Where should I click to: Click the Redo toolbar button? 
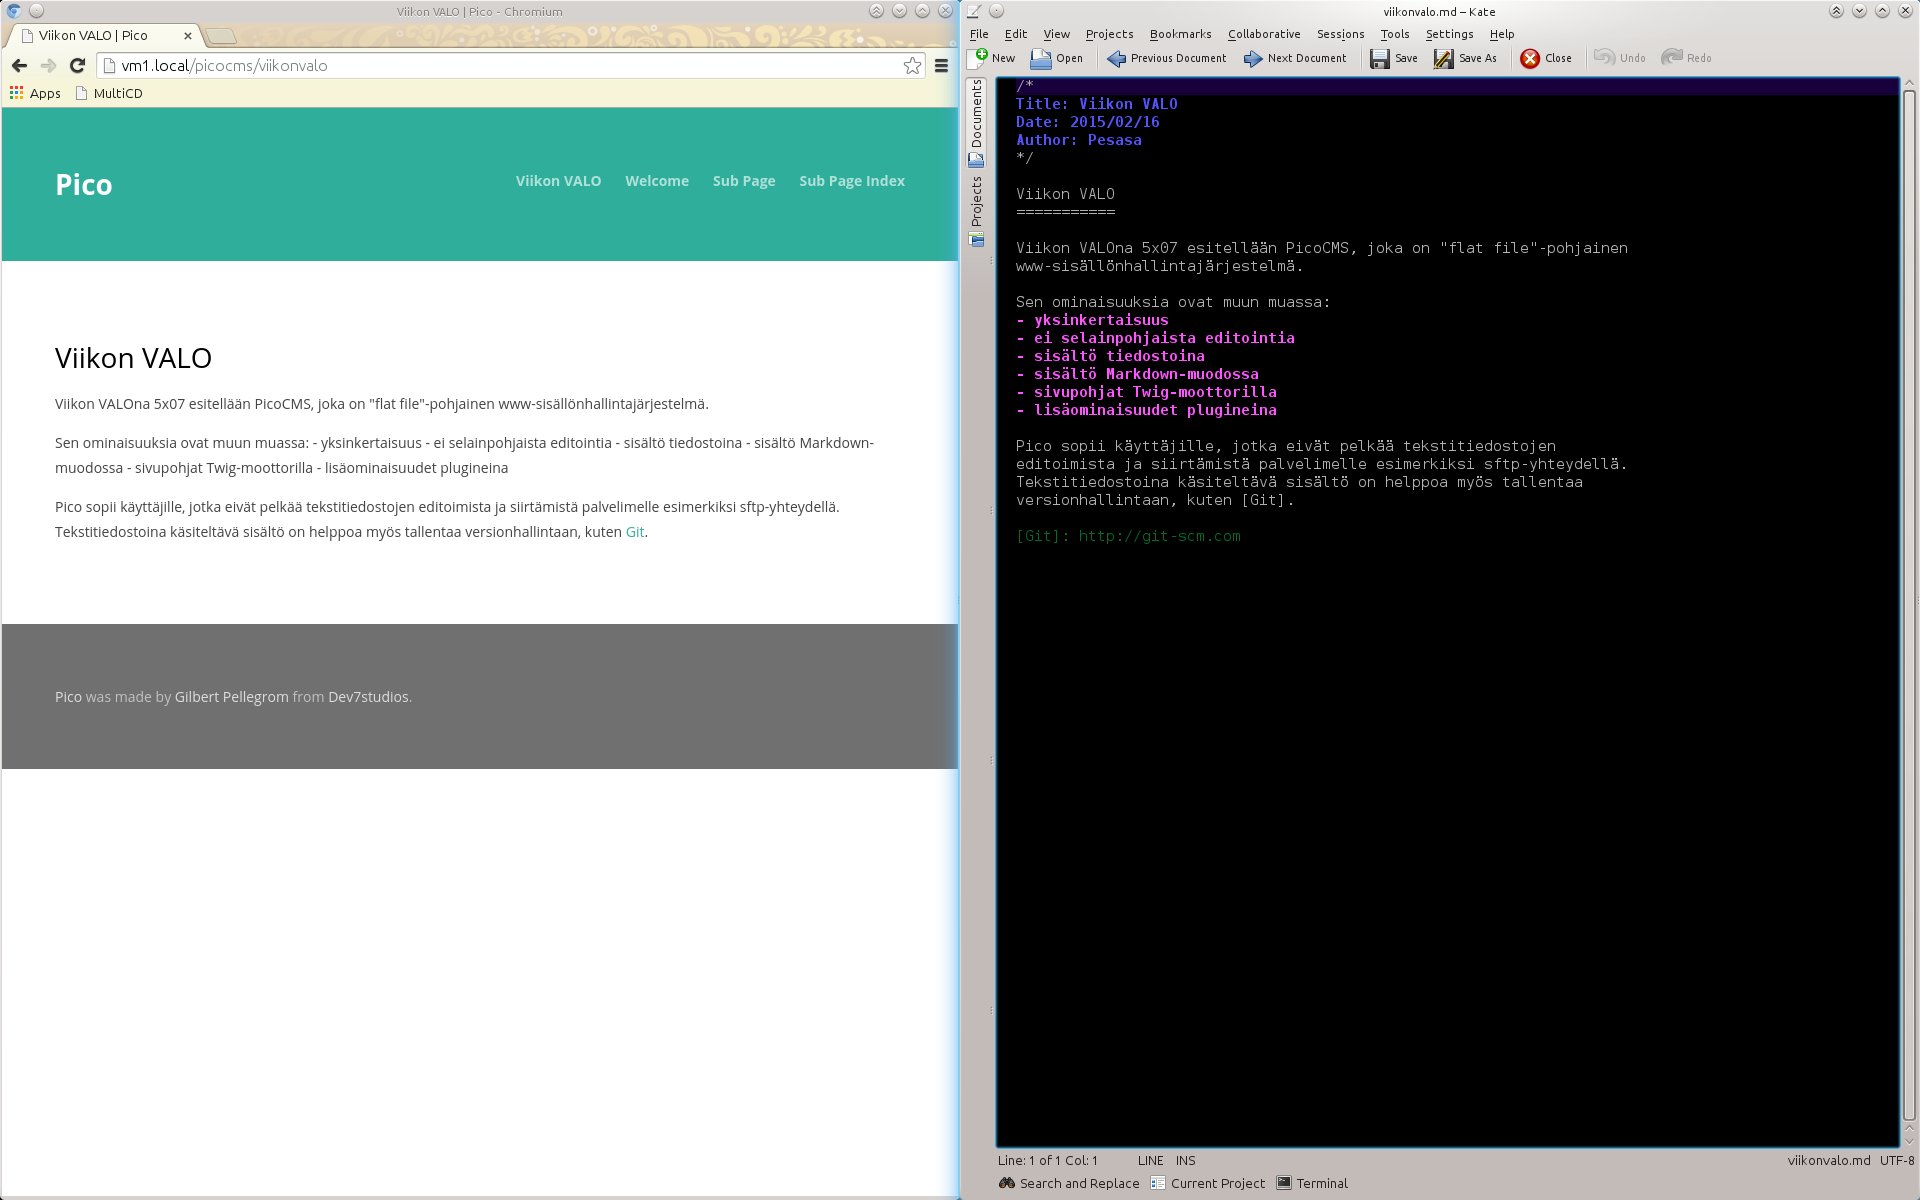[x=1686, y=58]
